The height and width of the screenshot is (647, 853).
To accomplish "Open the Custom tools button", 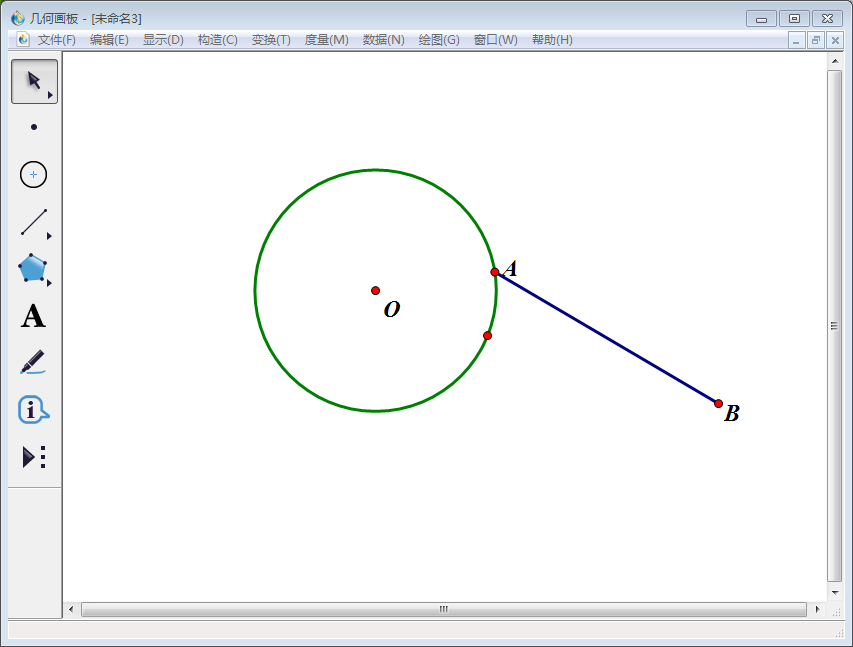I will tap(34, 457).
